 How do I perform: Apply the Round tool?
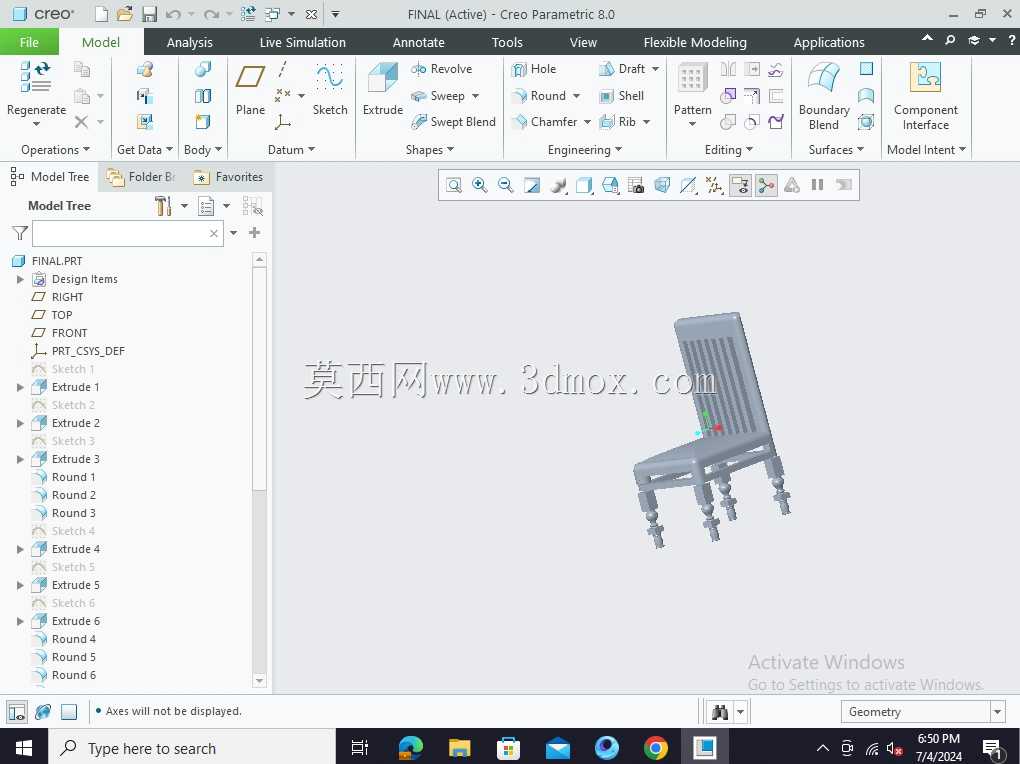coord(539,96)
